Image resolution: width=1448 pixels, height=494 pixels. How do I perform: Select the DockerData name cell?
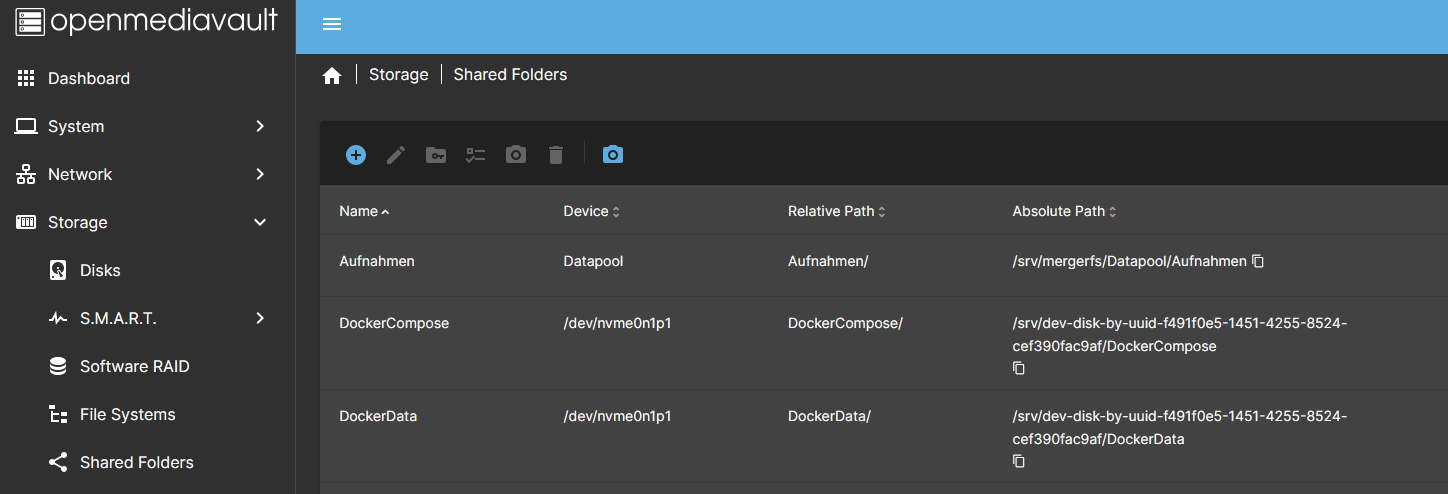[x=378, y=415]
